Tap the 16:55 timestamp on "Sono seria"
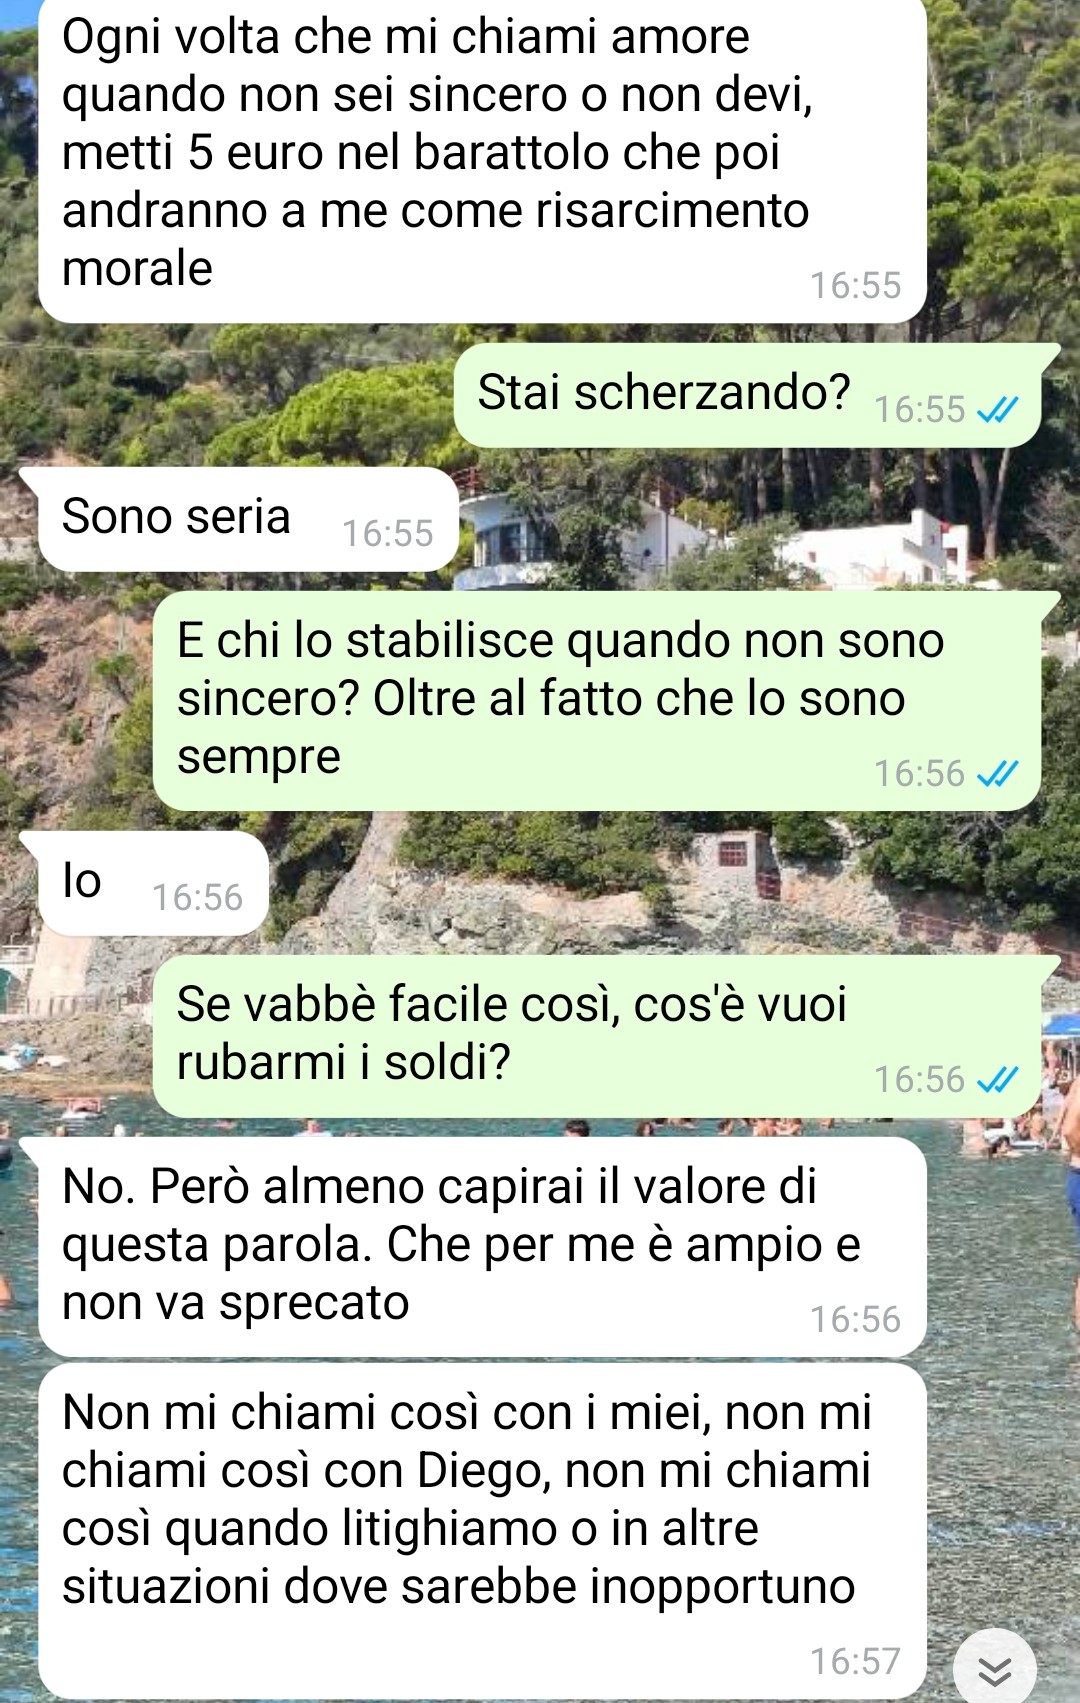 click(x=388, y=533)
